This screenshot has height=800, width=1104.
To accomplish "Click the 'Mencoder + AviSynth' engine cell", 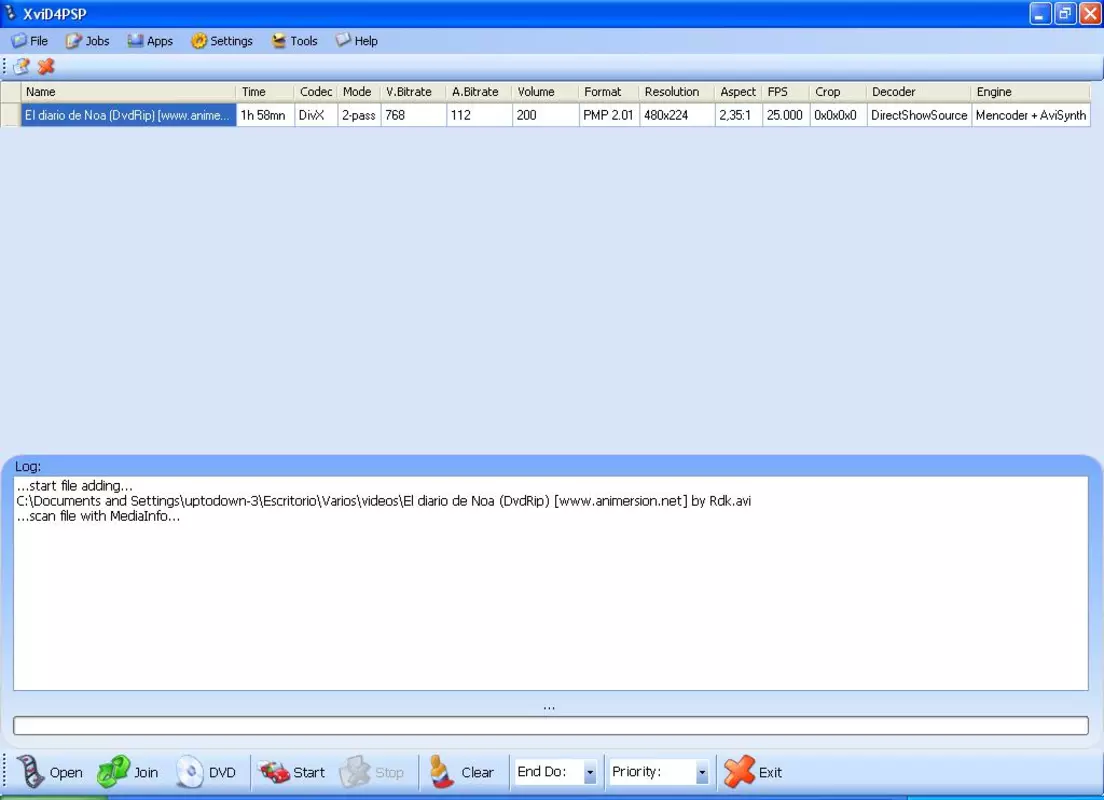I will 1031,115.
